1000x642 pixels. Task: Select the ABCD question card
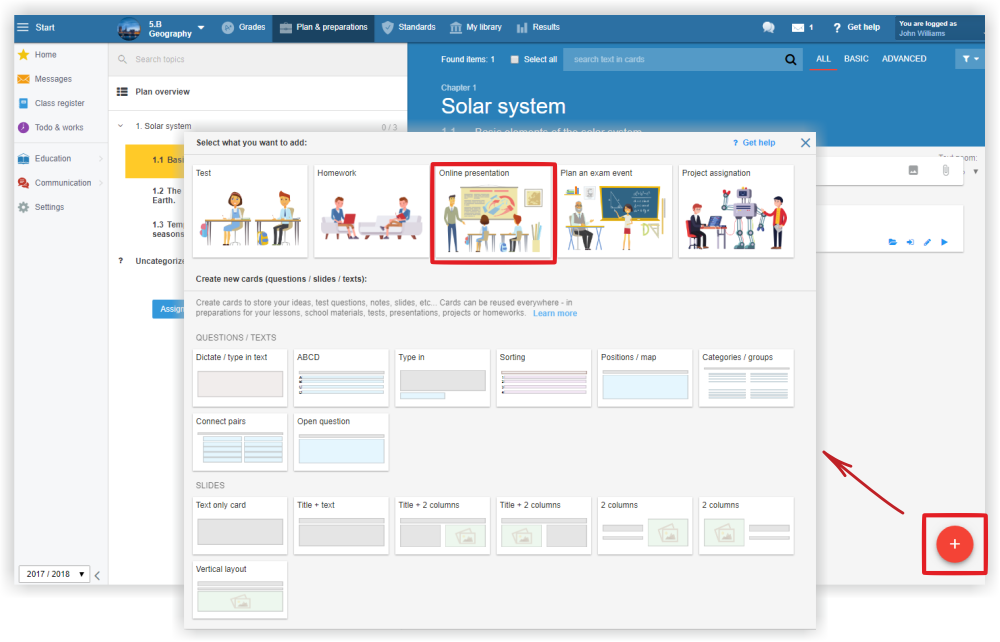pos(341,378)
